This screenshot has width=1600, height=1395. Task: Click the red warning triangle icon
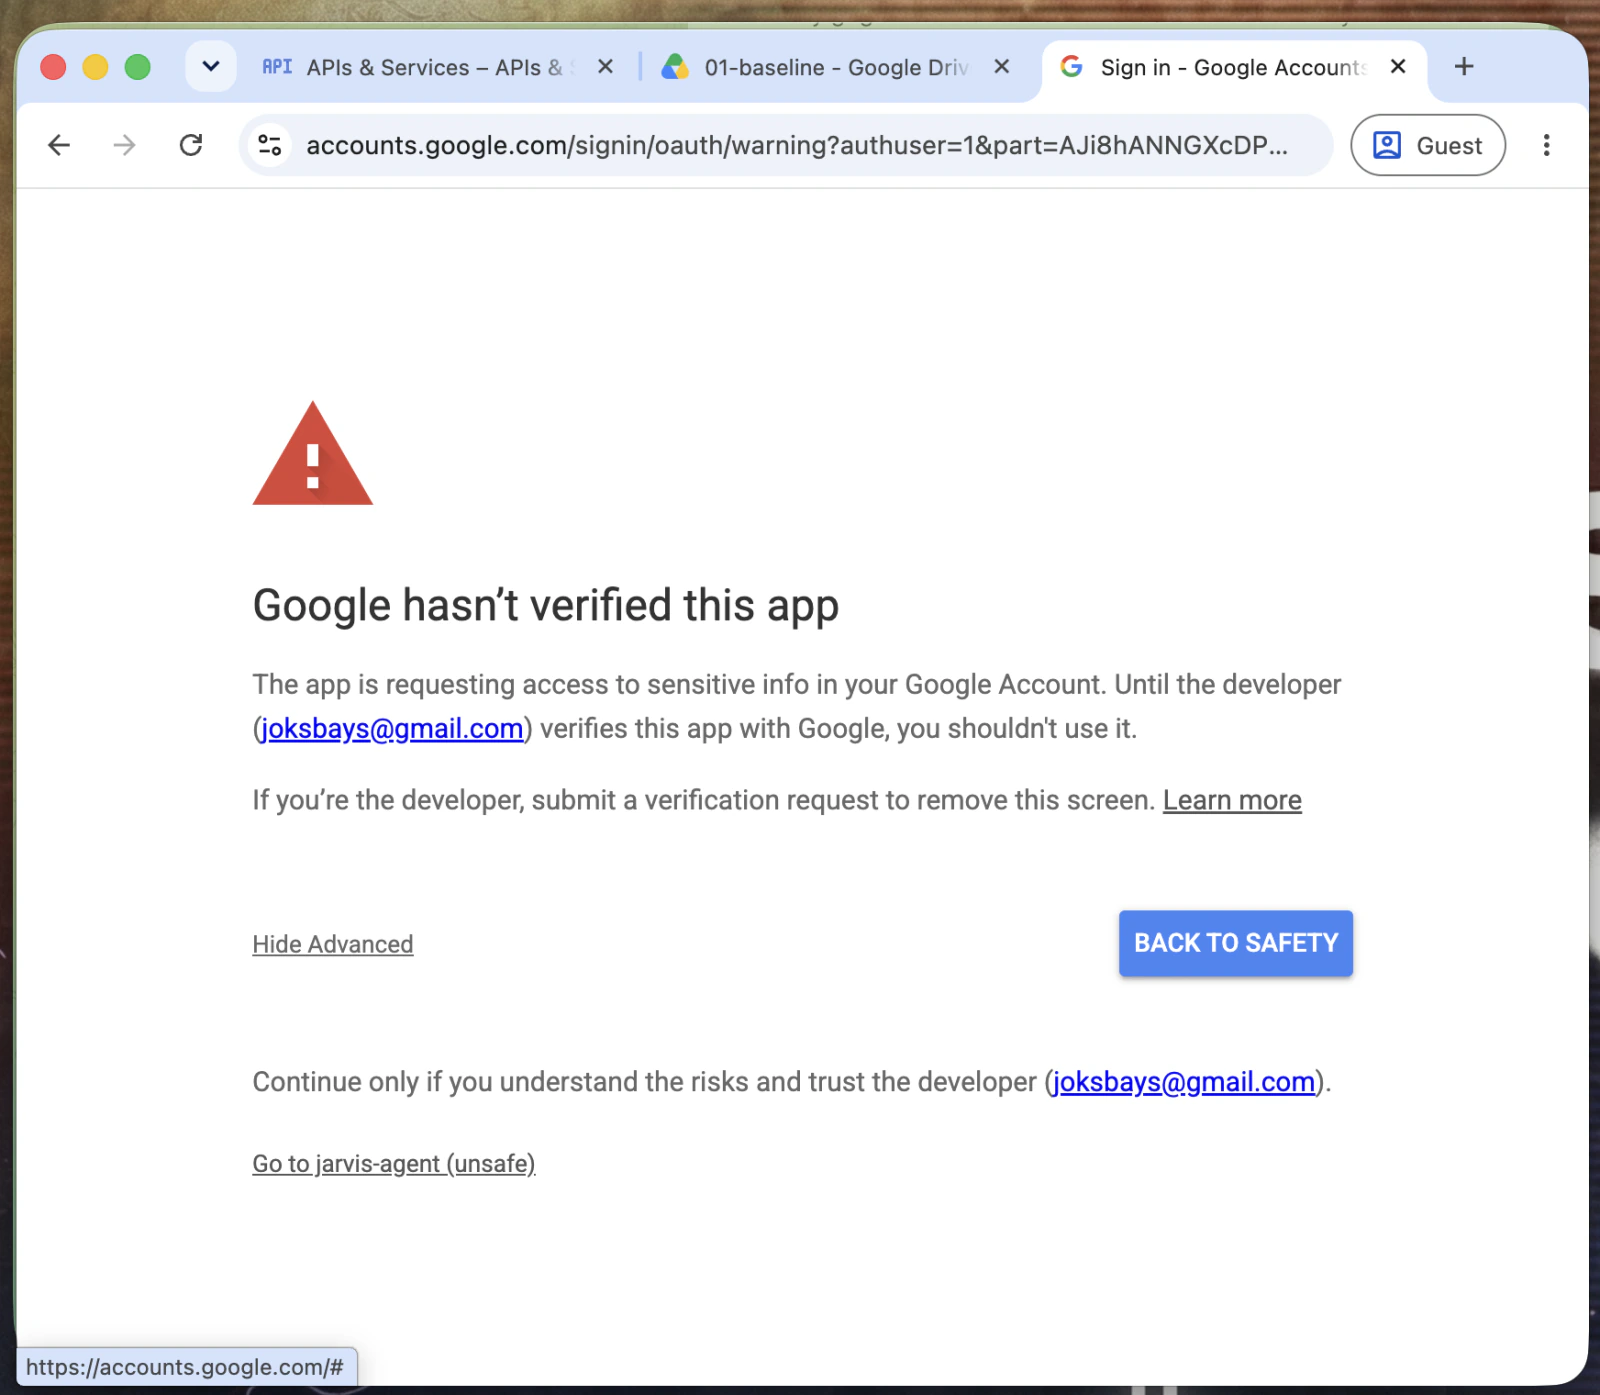(313, 454)
